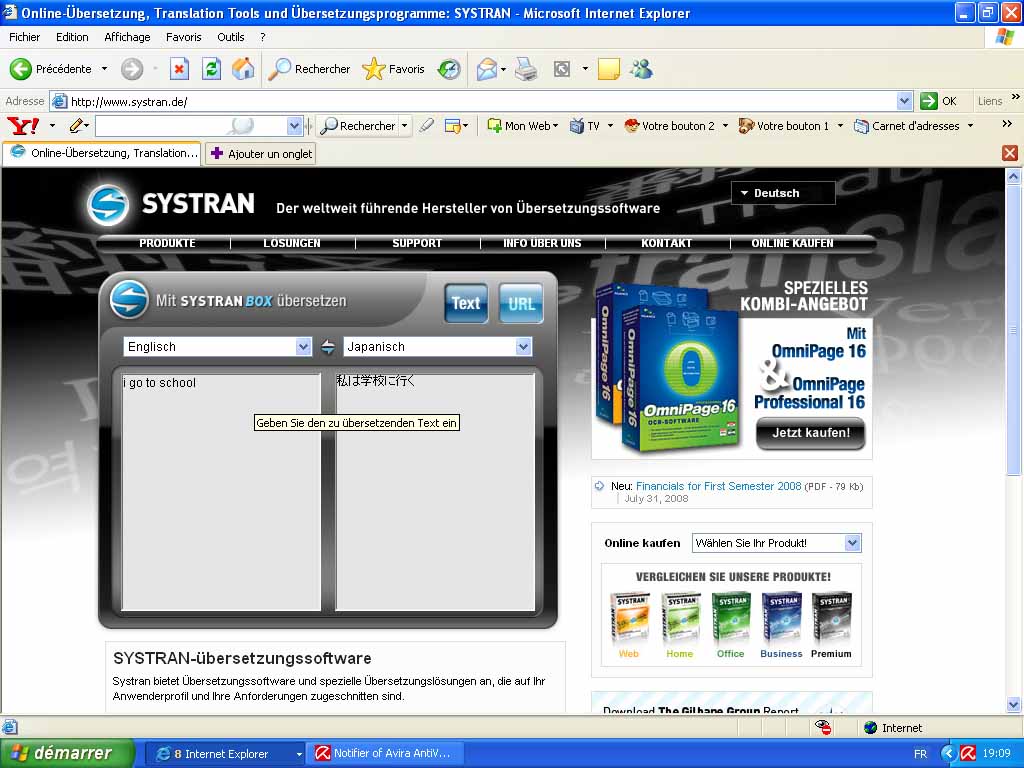Click the Yahoo toolbar pencil icon
This screenshot has height=768, width=1024.
point(78,125)
